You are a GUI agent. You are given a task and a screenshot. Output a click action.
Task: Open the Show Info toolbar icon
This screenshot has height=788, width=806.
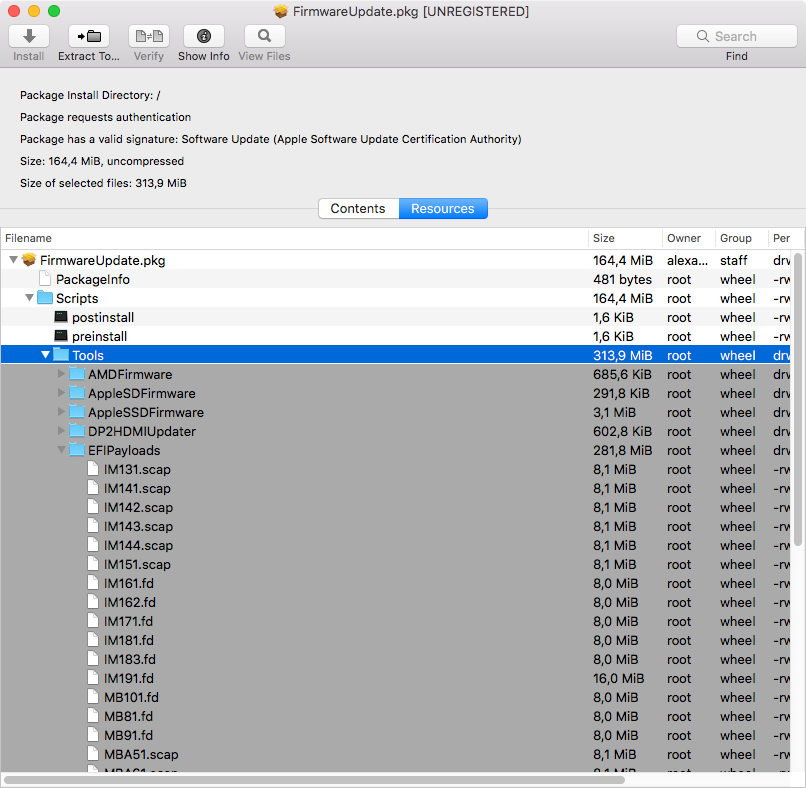pos(204,36)
